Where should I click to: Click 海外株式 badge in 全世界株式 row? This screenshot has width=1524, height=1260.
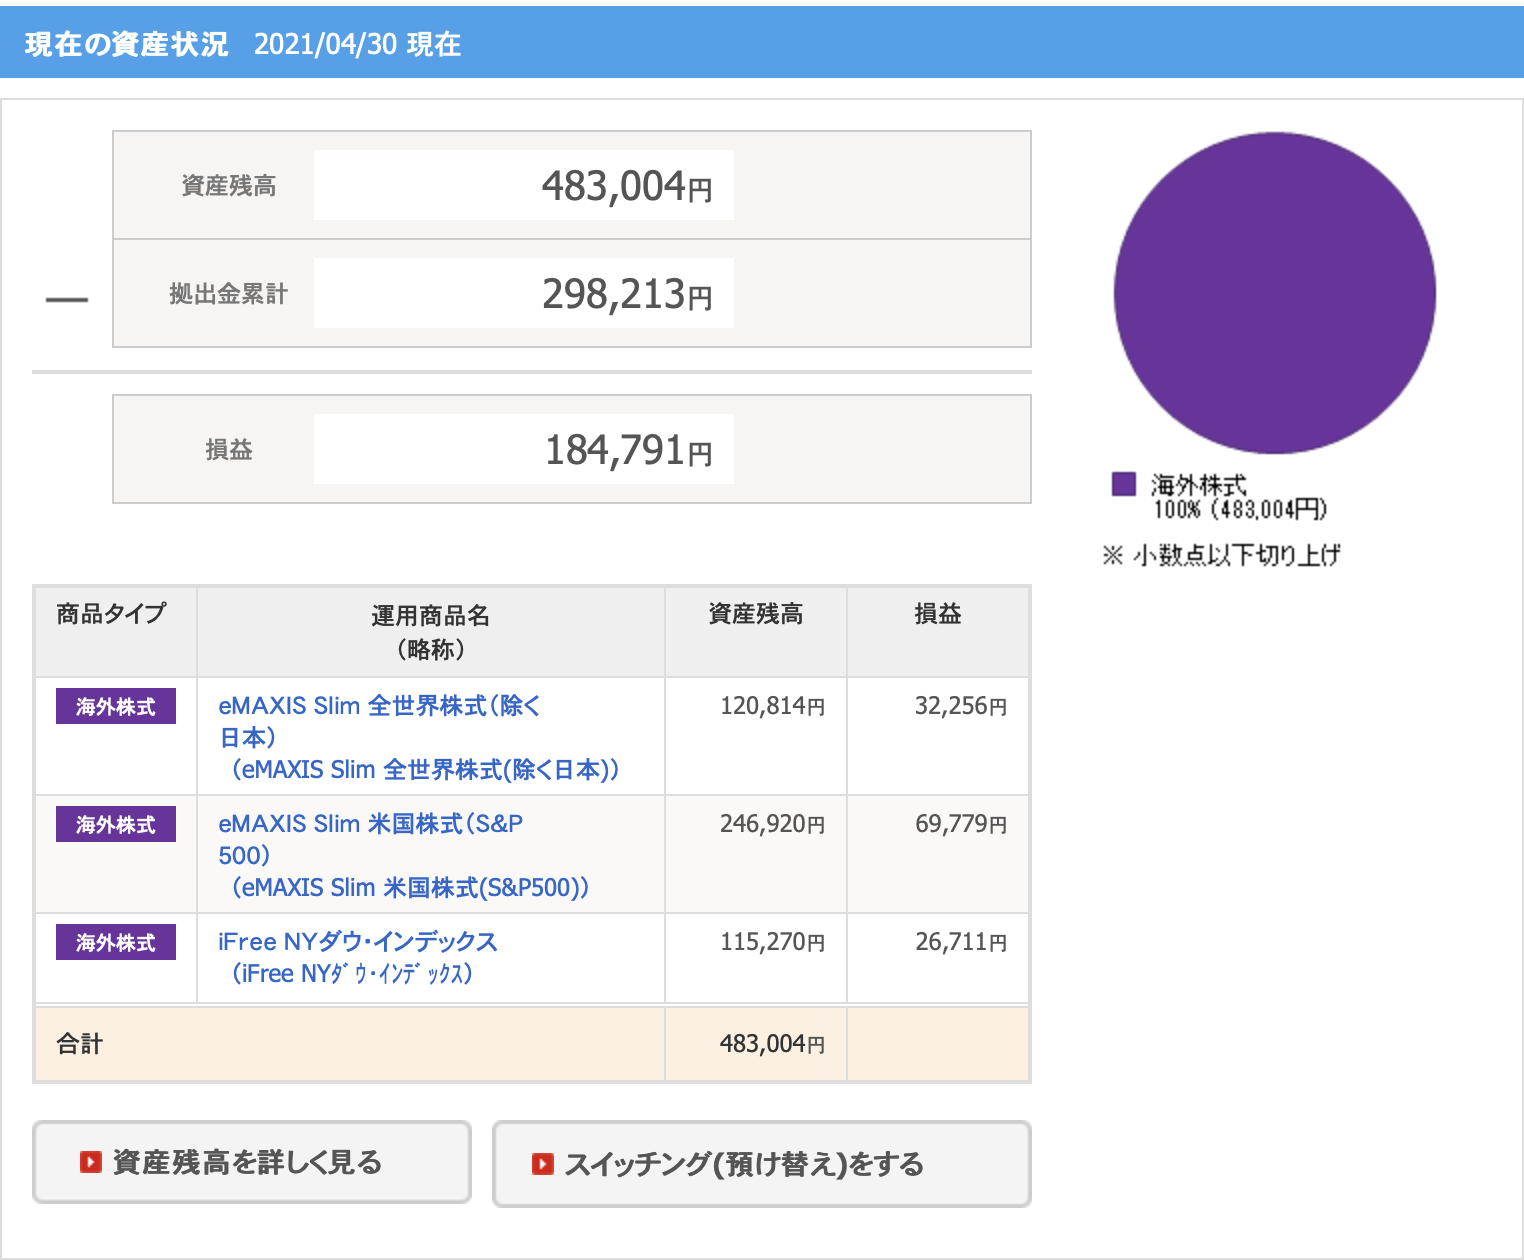click(116, 706)
